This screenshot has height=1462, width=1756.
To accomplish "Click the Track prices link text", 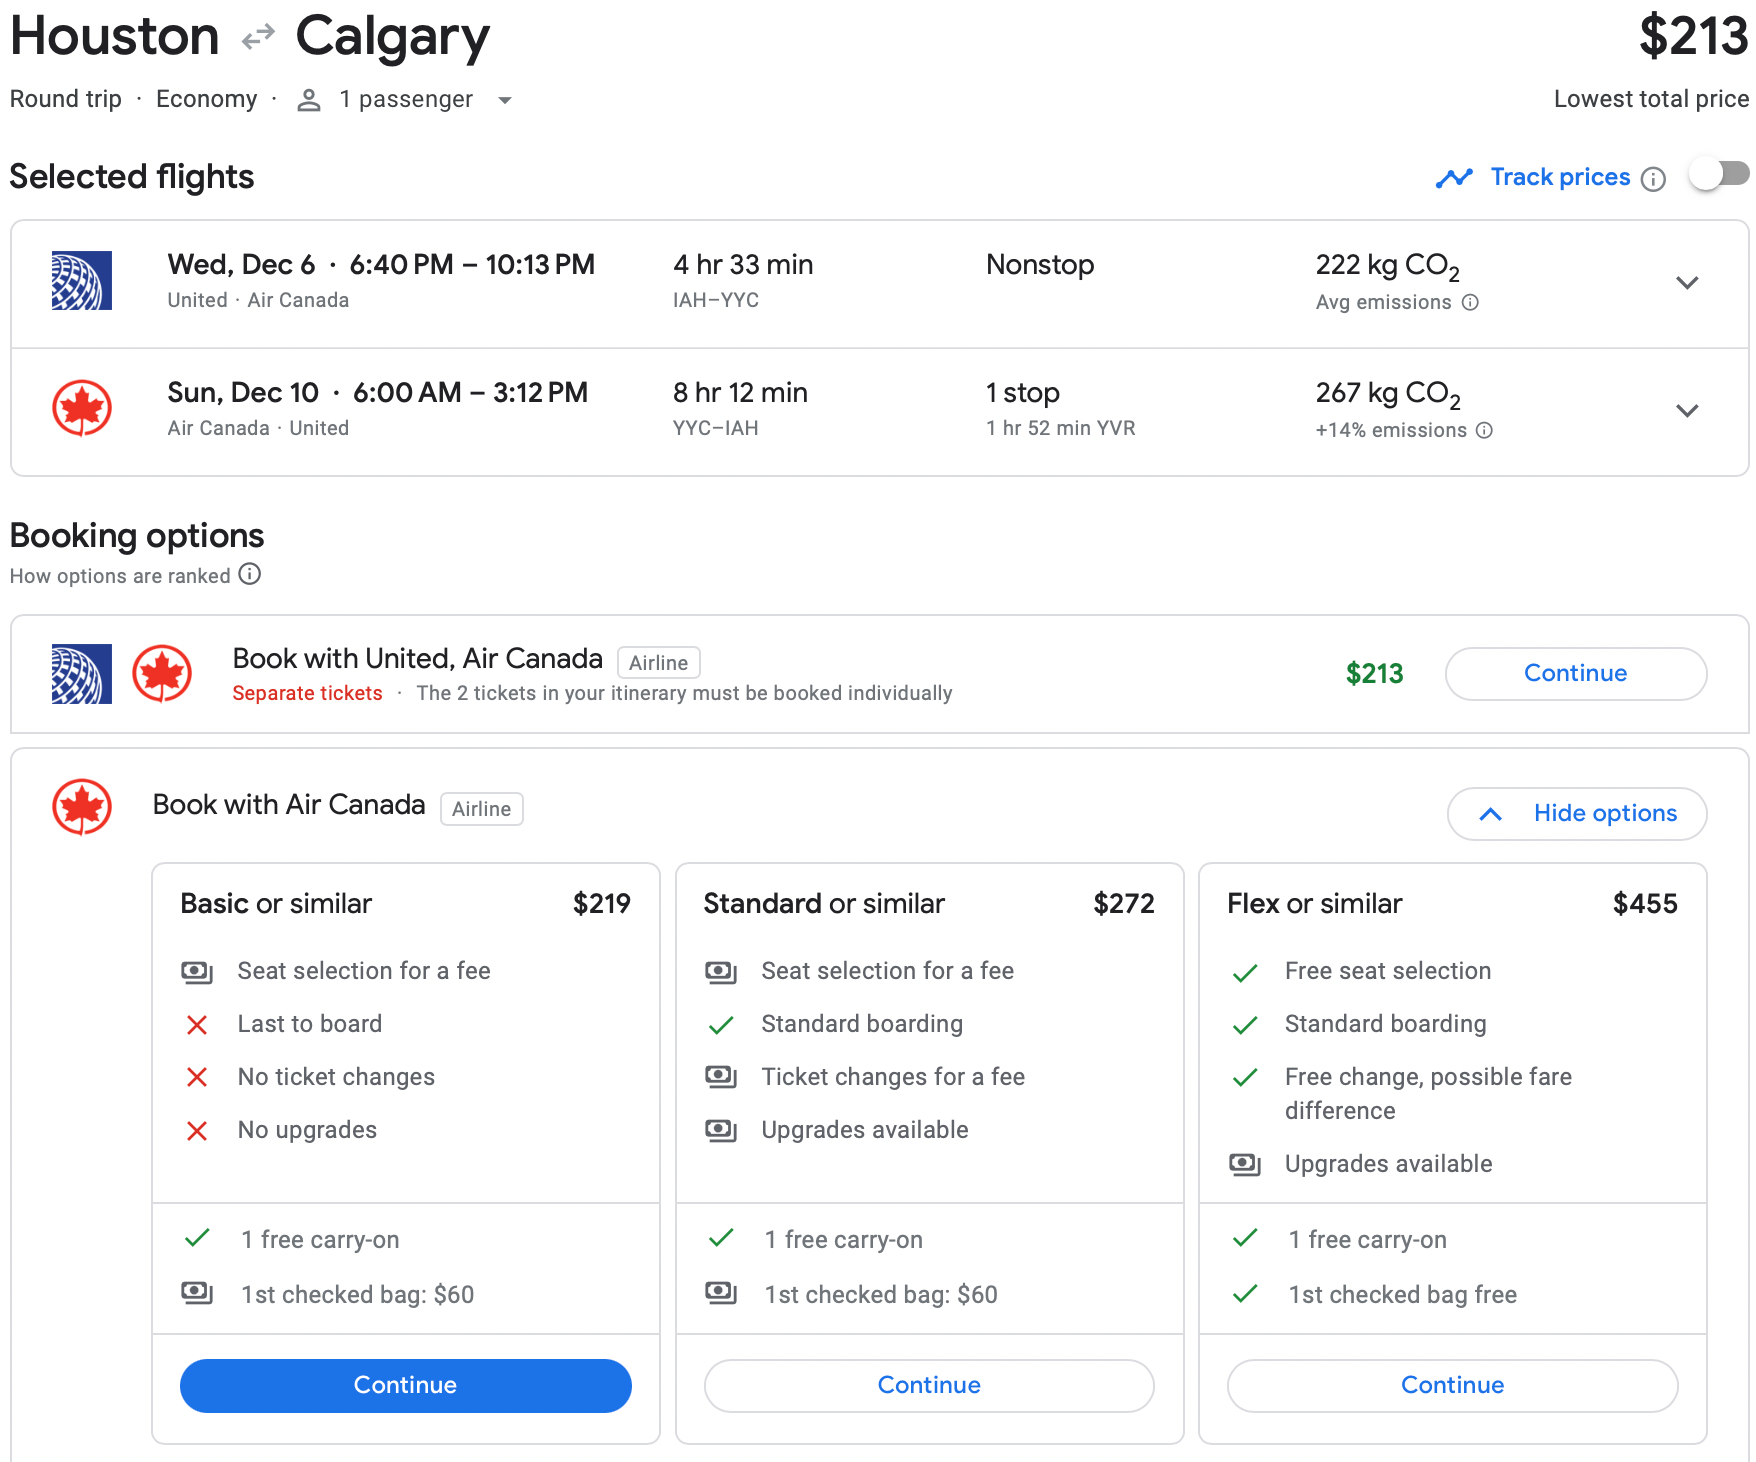I will tap(1559, 177).
